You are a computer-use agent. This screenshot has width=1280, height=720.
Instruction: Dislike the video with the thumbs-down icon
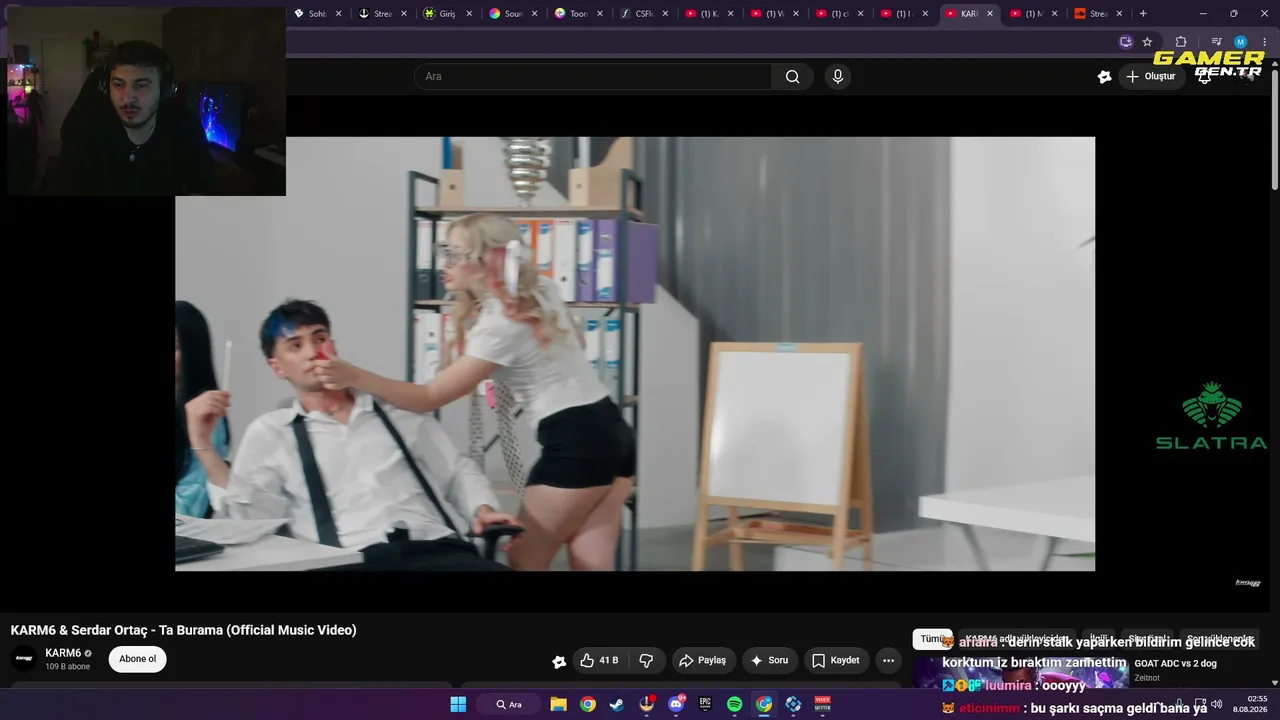tap(646, 660)
